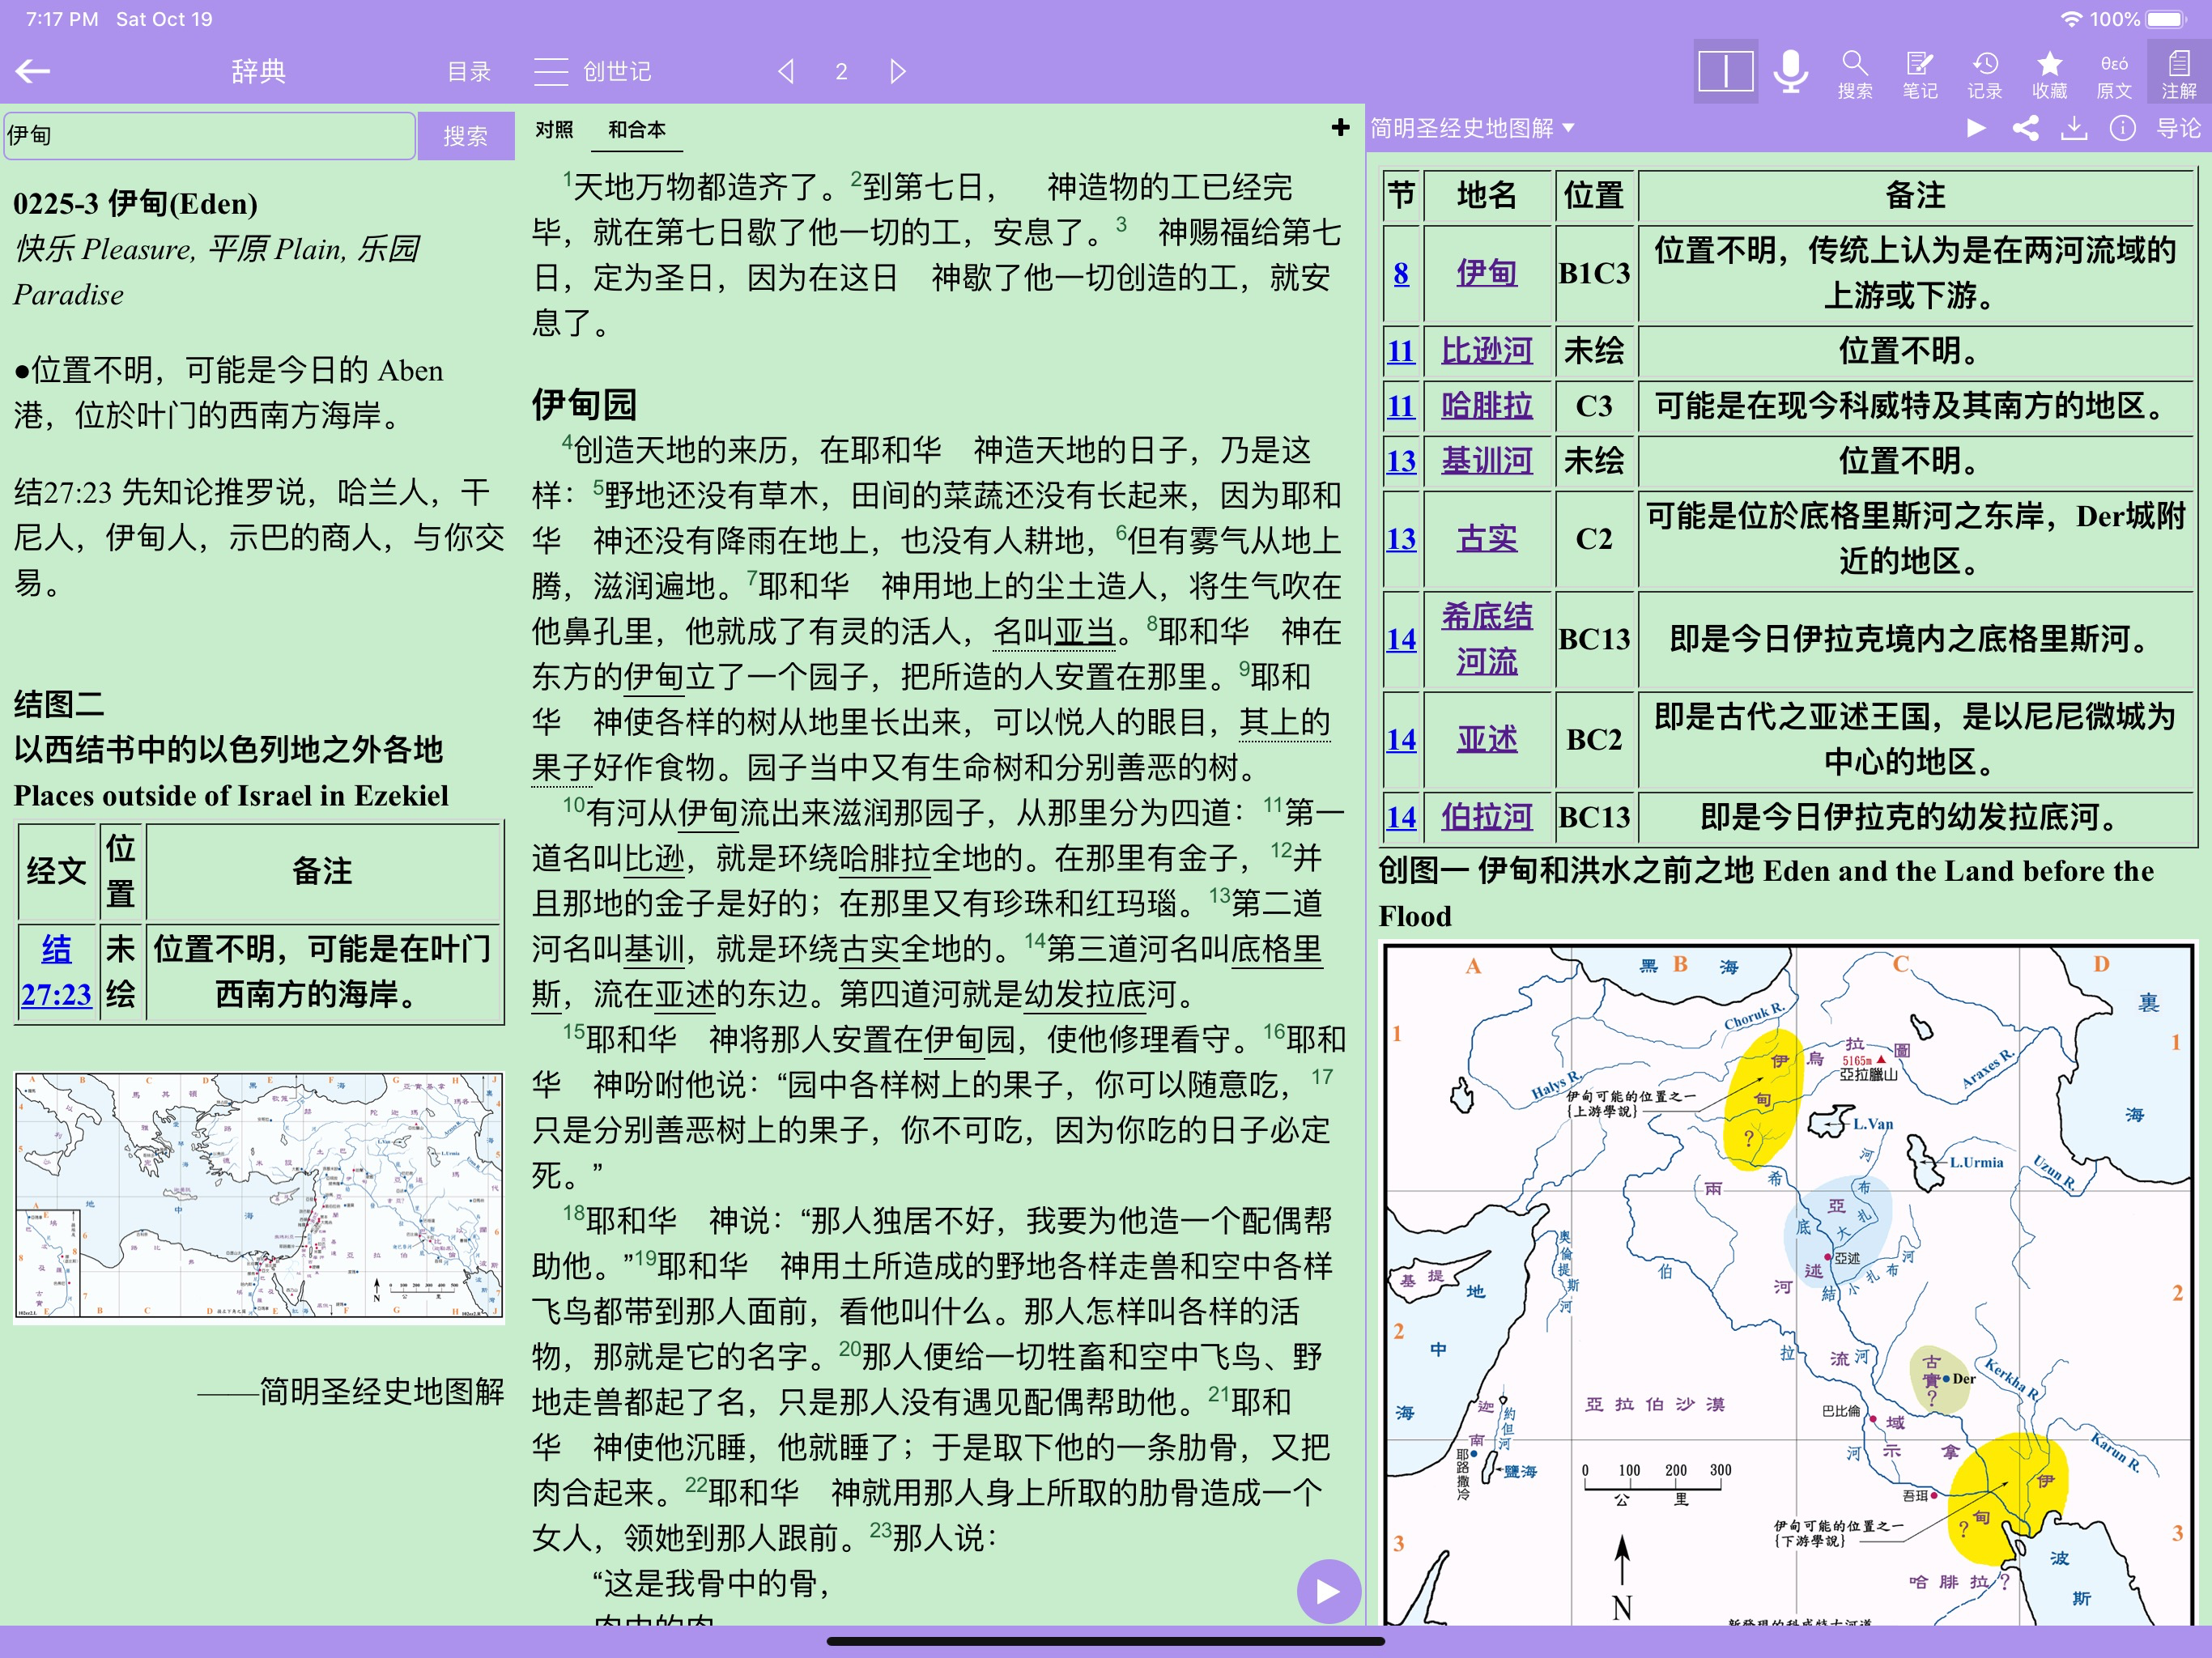The image size is (2212, 1658).
Task: Open the 导论 introduction
Action: click(x=2177, y=128)
